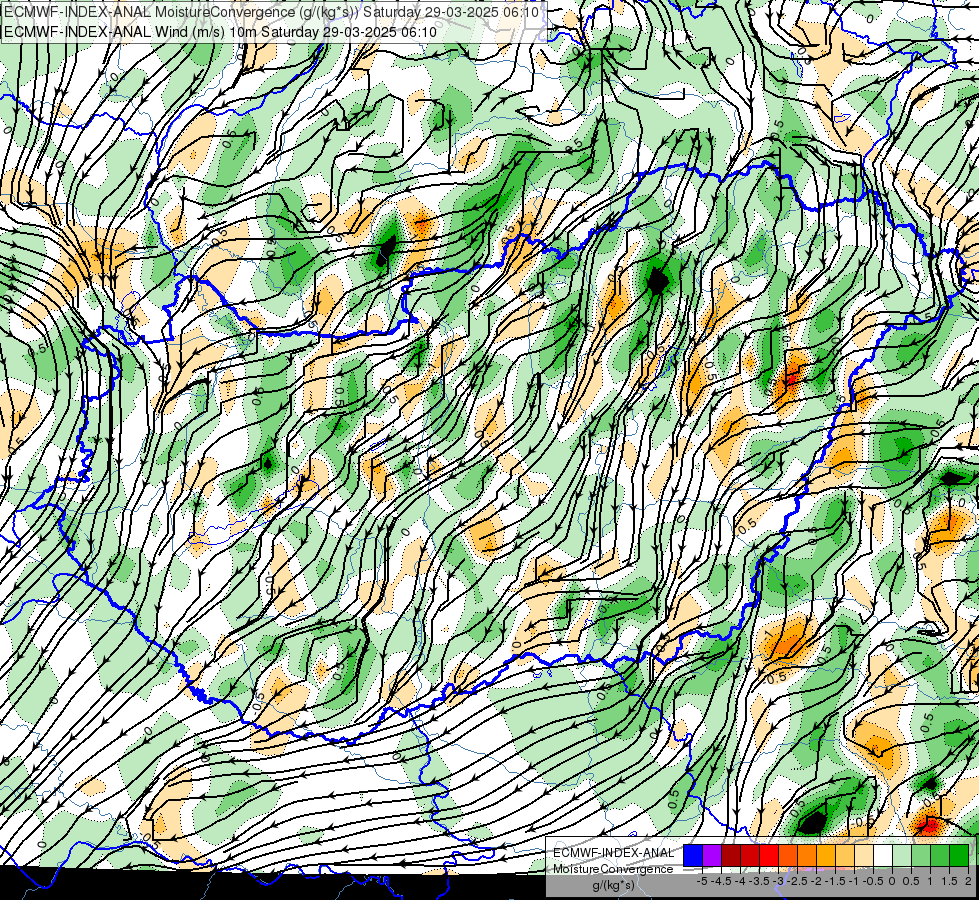Viewport: 979px width, 900px height.
Task: Click the -1 legend tick label
Action: 854,881
